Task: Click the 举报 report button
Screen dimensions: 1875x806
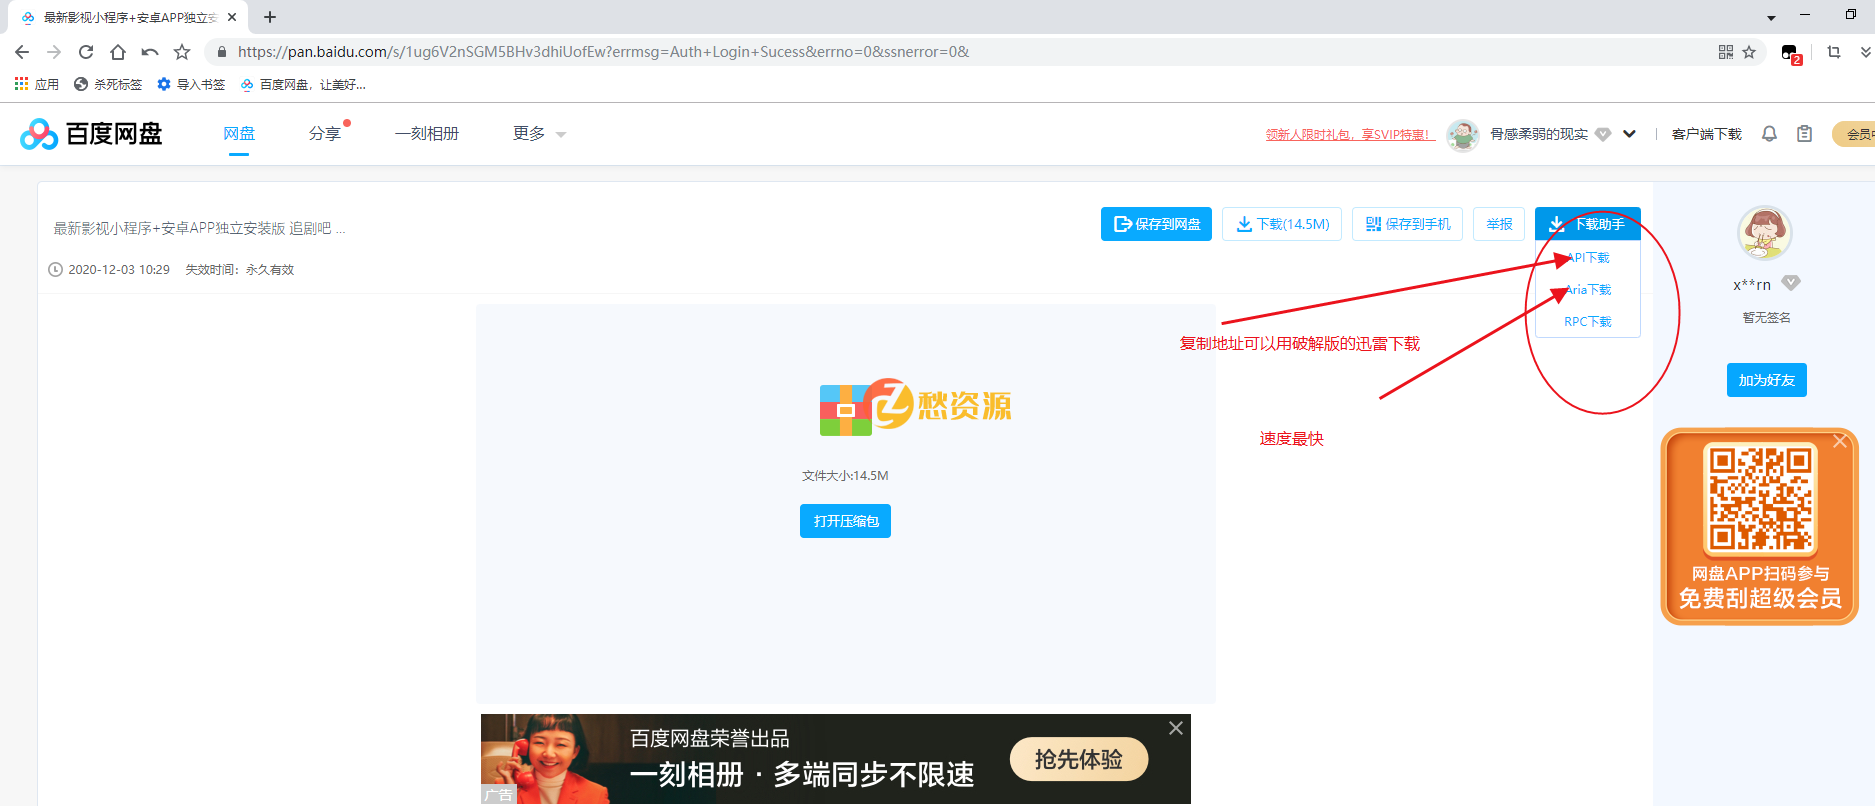Action: coord(1499,224)
